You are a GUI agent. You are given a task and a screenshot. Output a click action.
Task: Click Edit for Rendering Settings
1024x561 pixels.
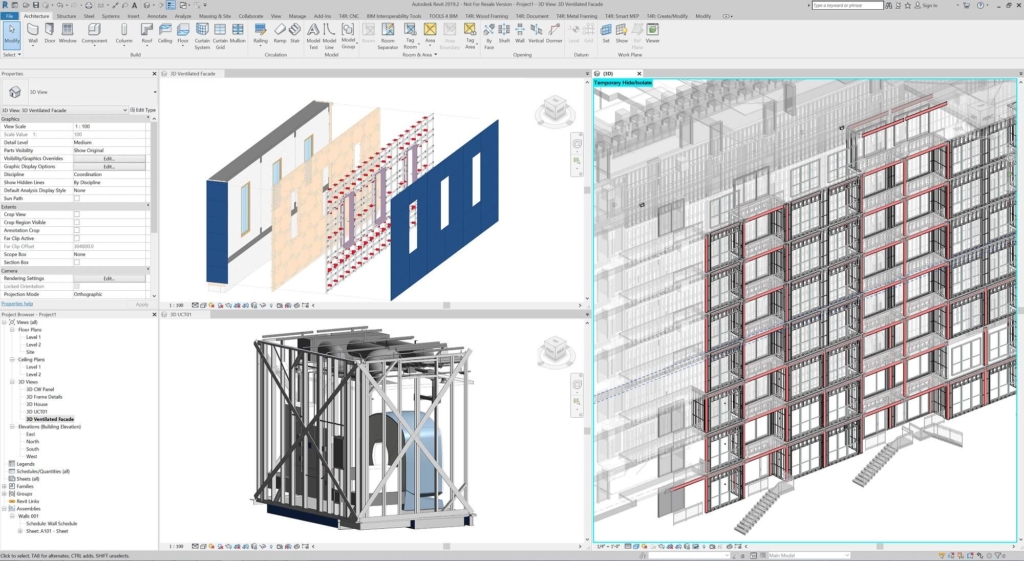(109, 278)
